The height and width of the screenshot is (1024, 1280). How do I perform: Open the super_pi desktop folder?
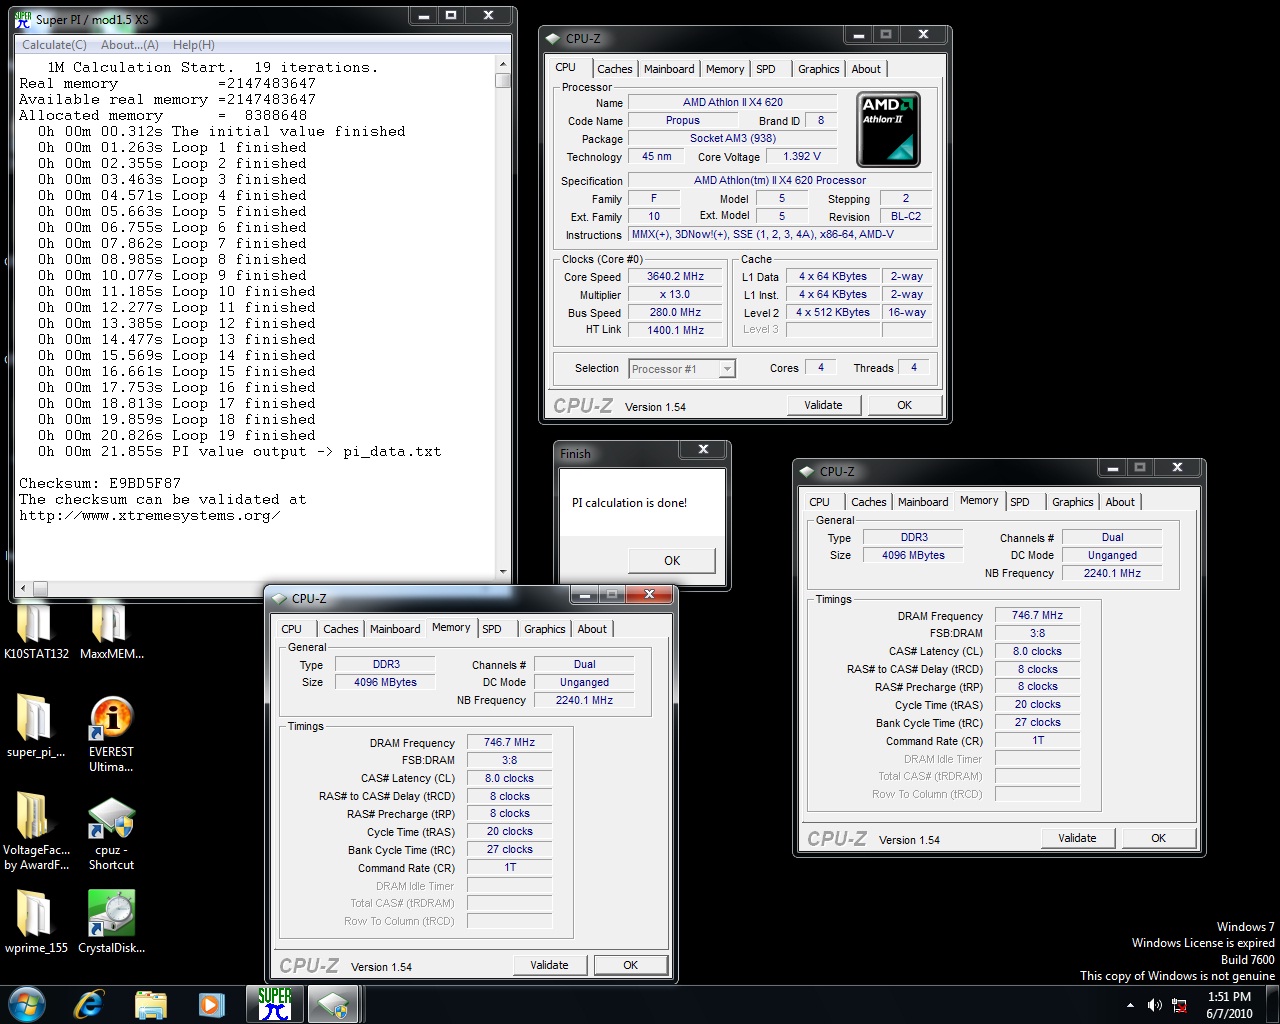click(36, 726)
